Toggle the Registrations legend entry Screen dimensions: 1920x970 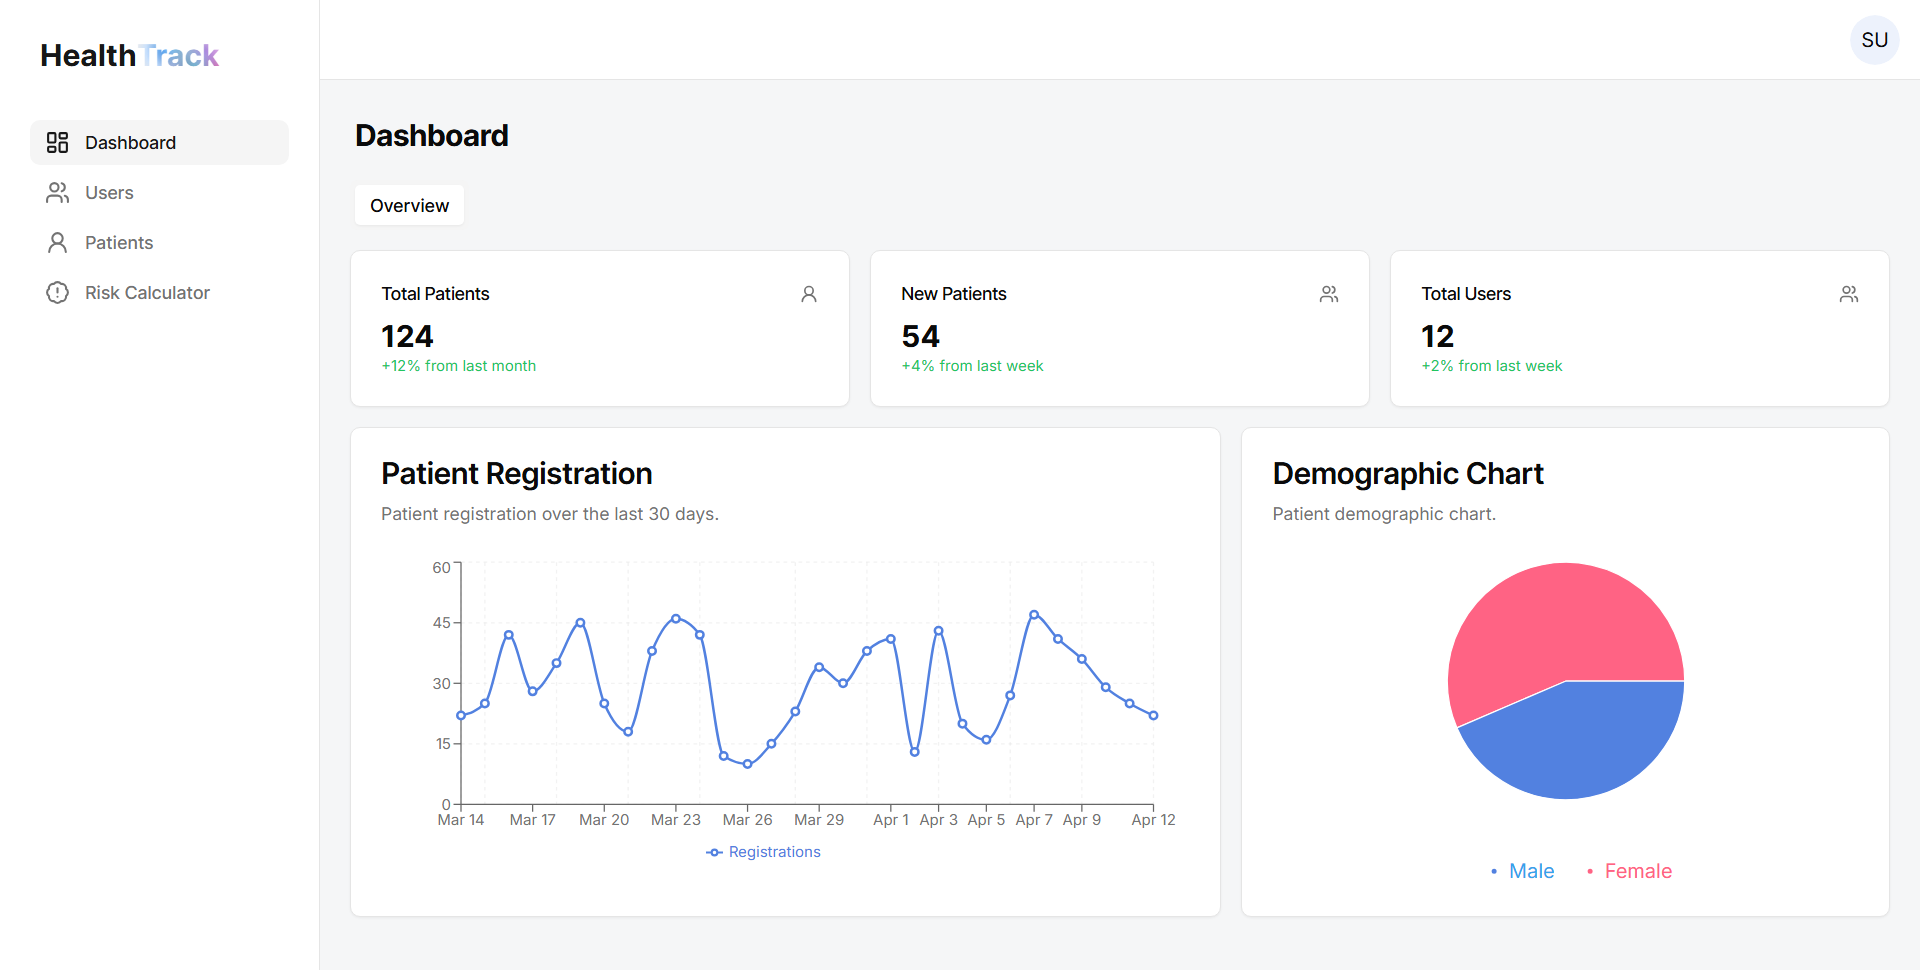[764, 852]
